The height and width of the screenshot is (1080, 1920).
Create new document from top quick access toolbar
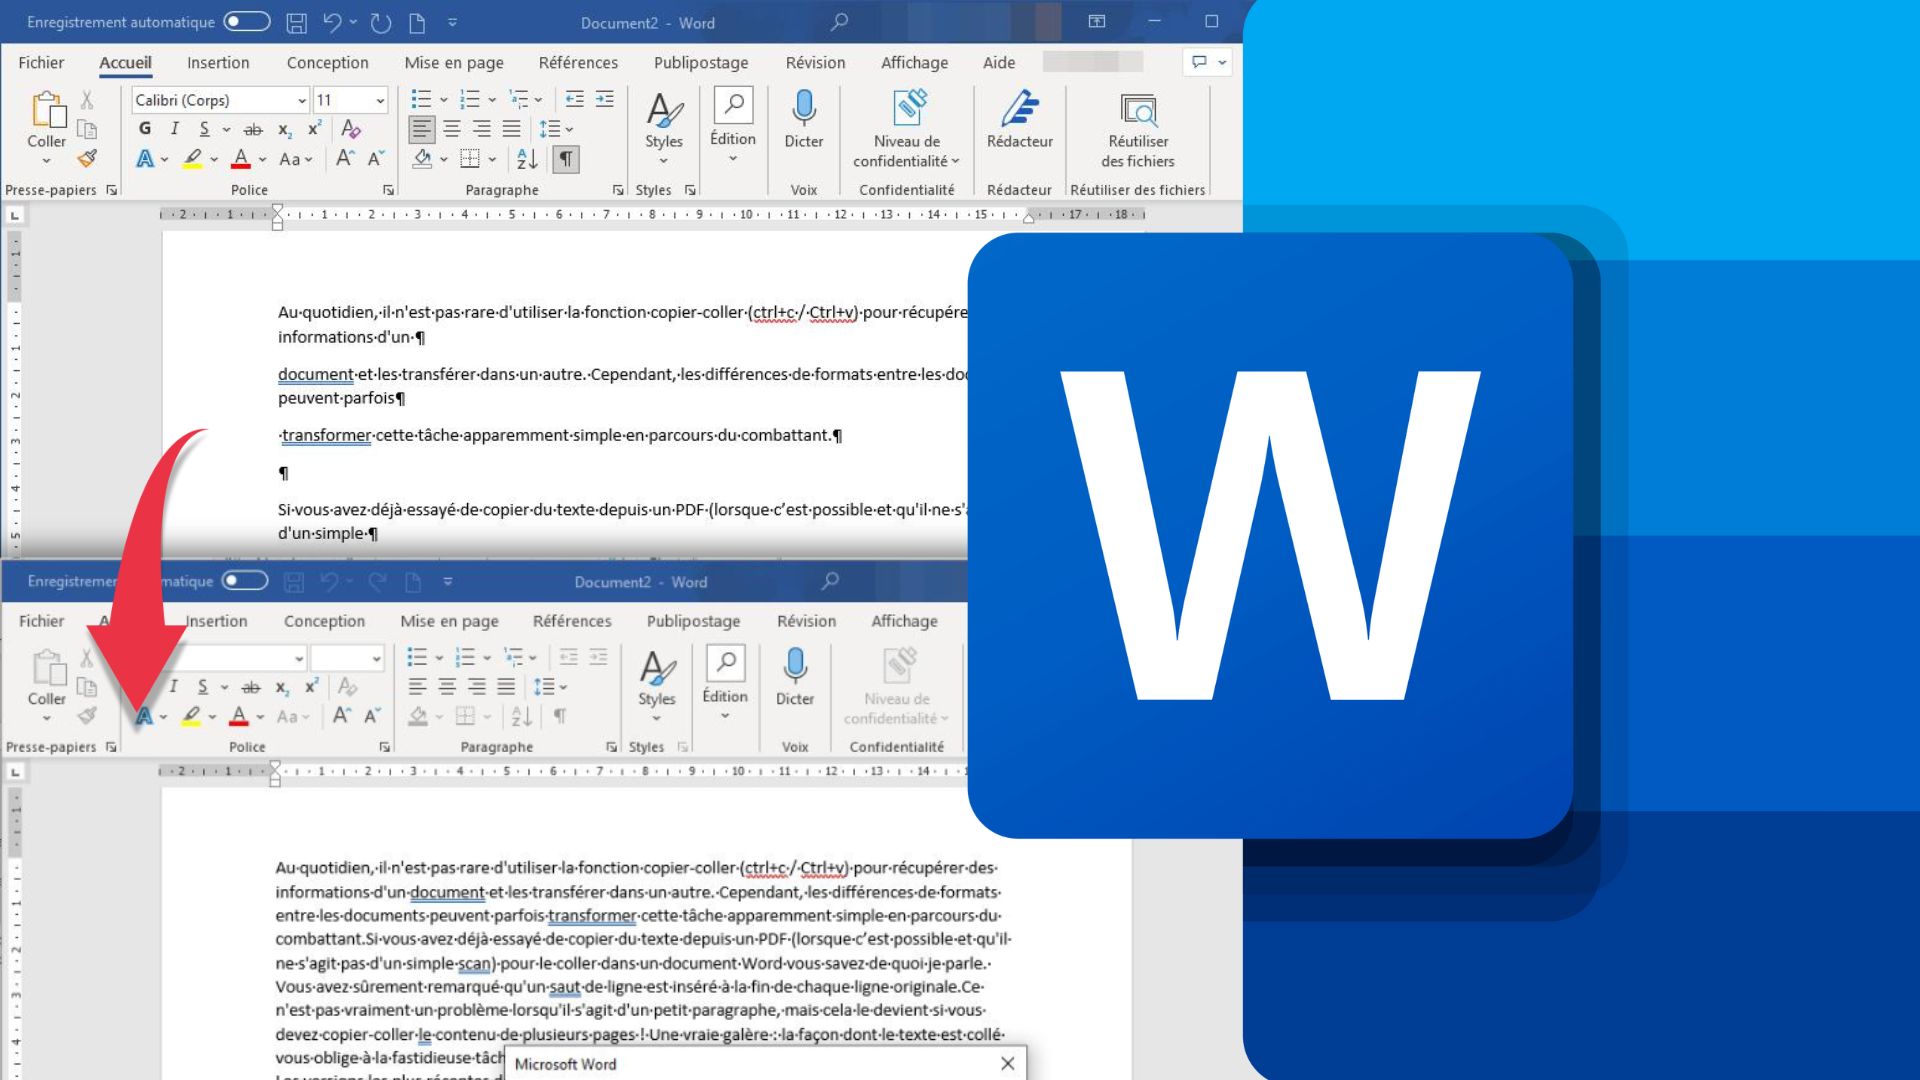coord(417,22)
